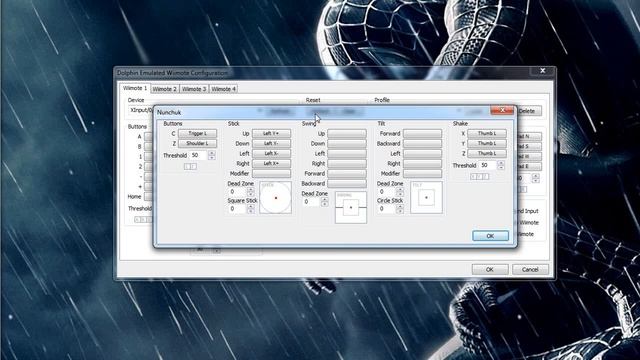Increase Tilt Dead Zone with up arrow
This screenshot has height=360, width=640.
(x=400, y=189)
